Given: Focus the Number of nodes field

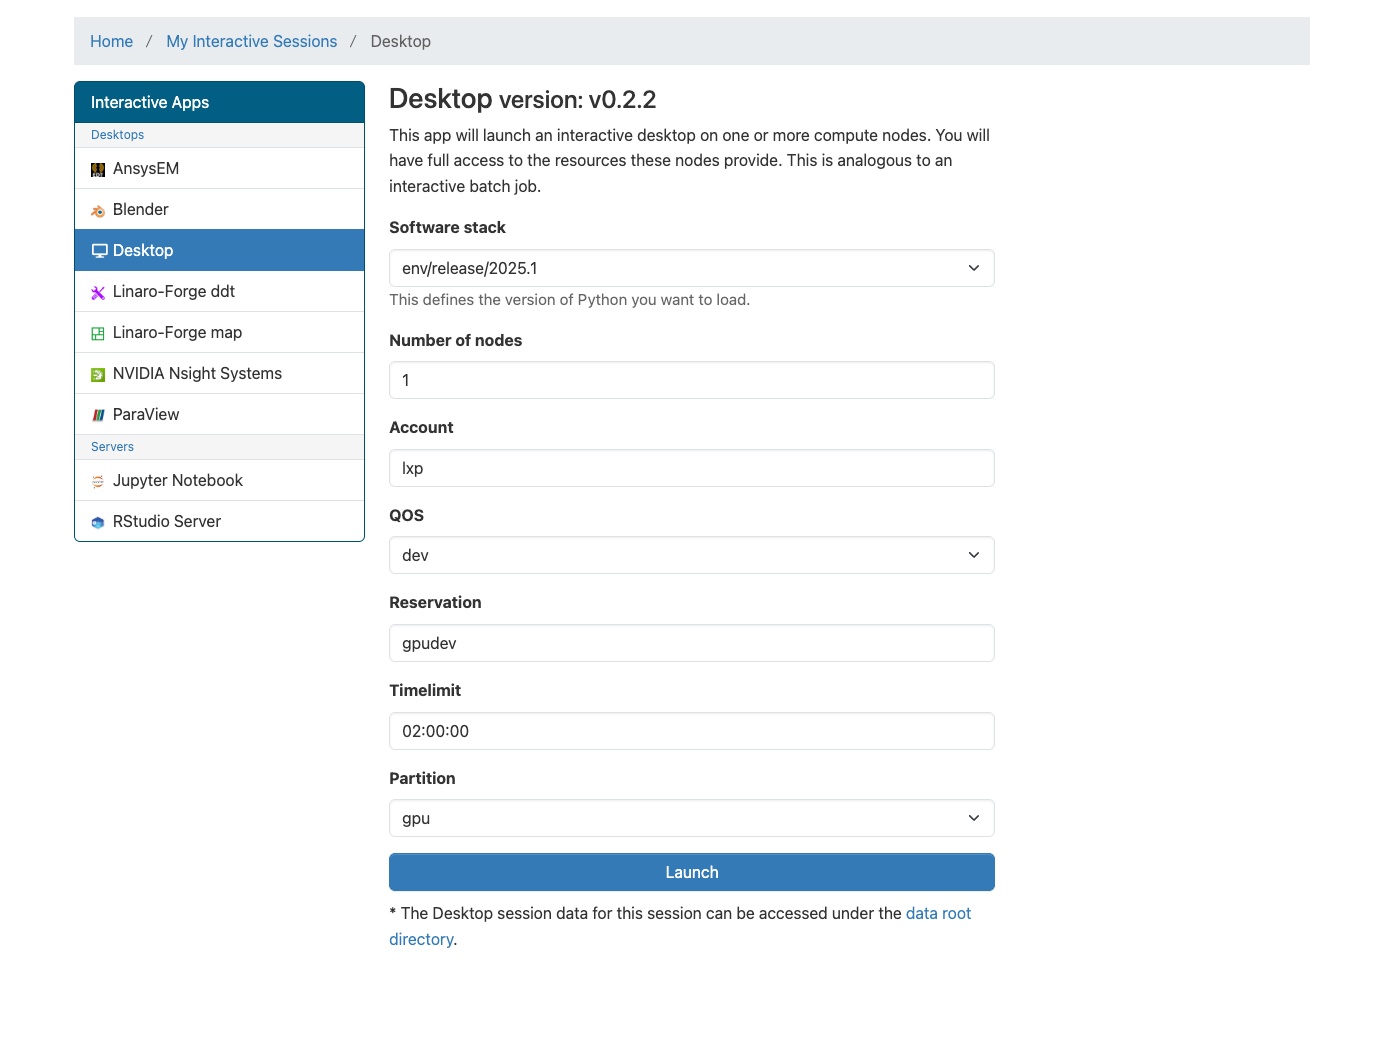Looking at the screenshot, I should (691, 380).
